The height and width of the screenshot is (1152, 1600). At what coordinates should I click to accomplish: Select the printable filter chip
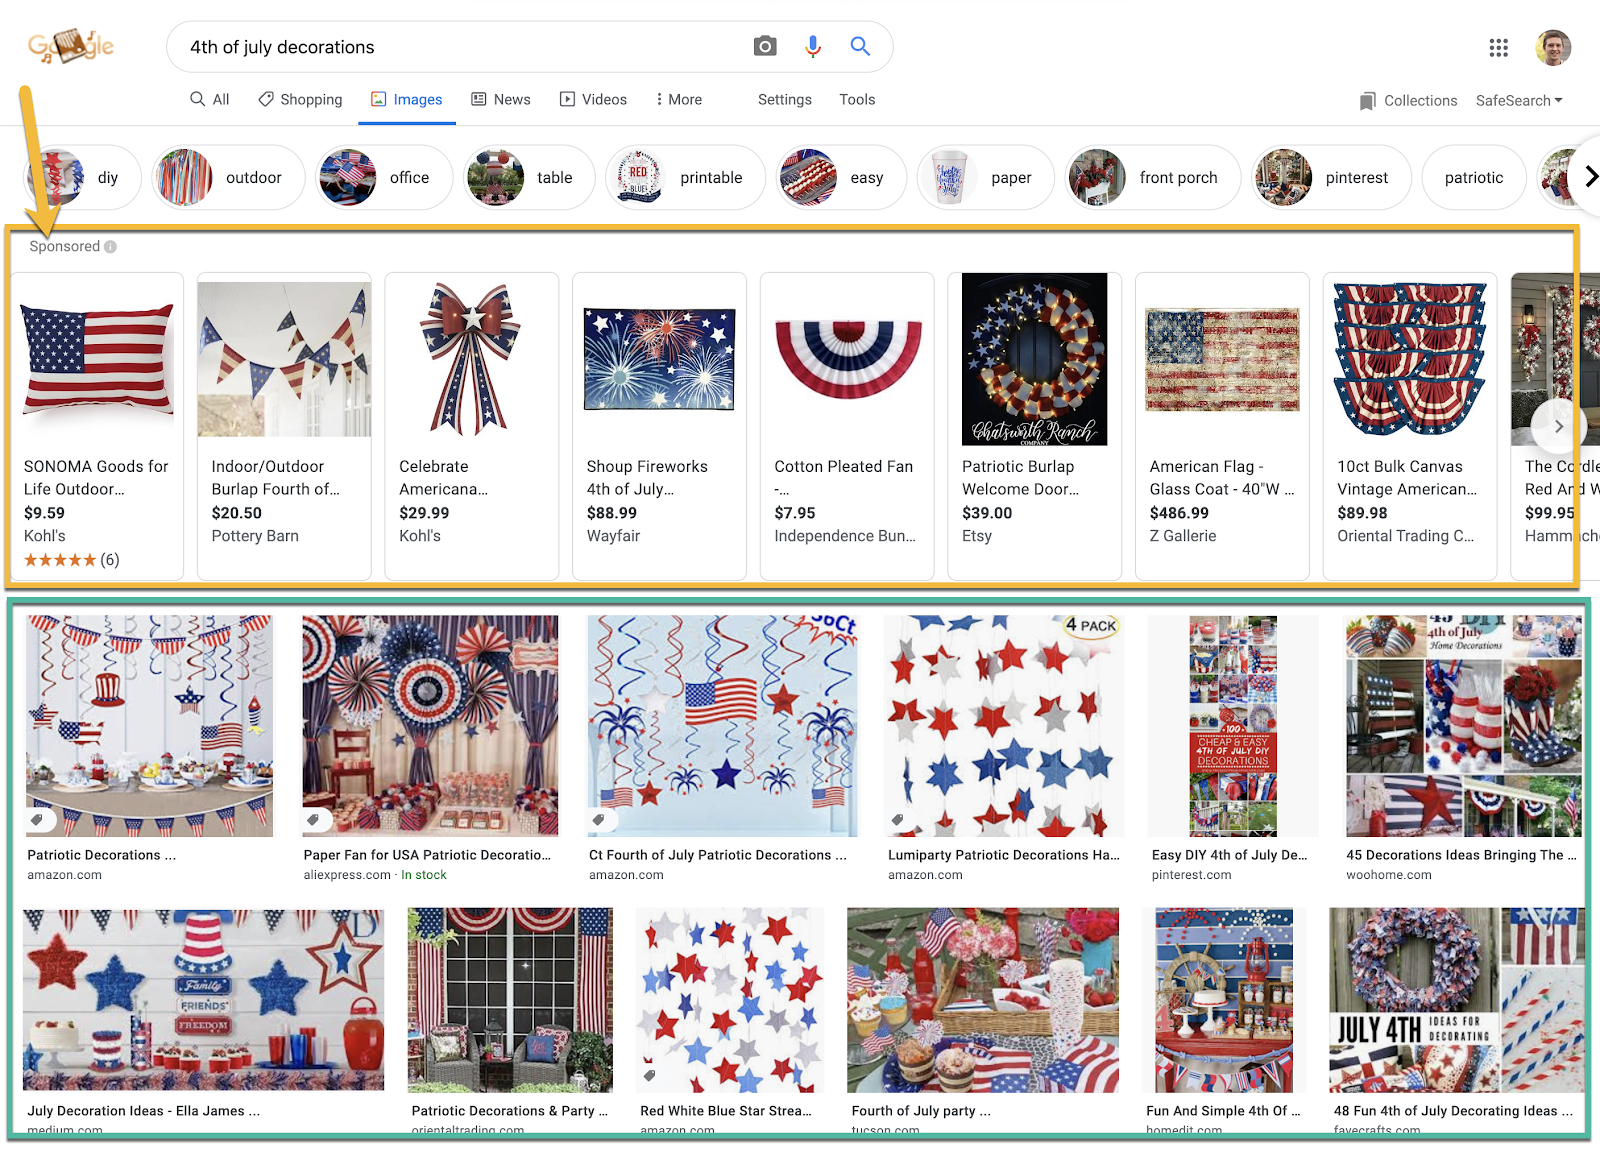point(684,177)
